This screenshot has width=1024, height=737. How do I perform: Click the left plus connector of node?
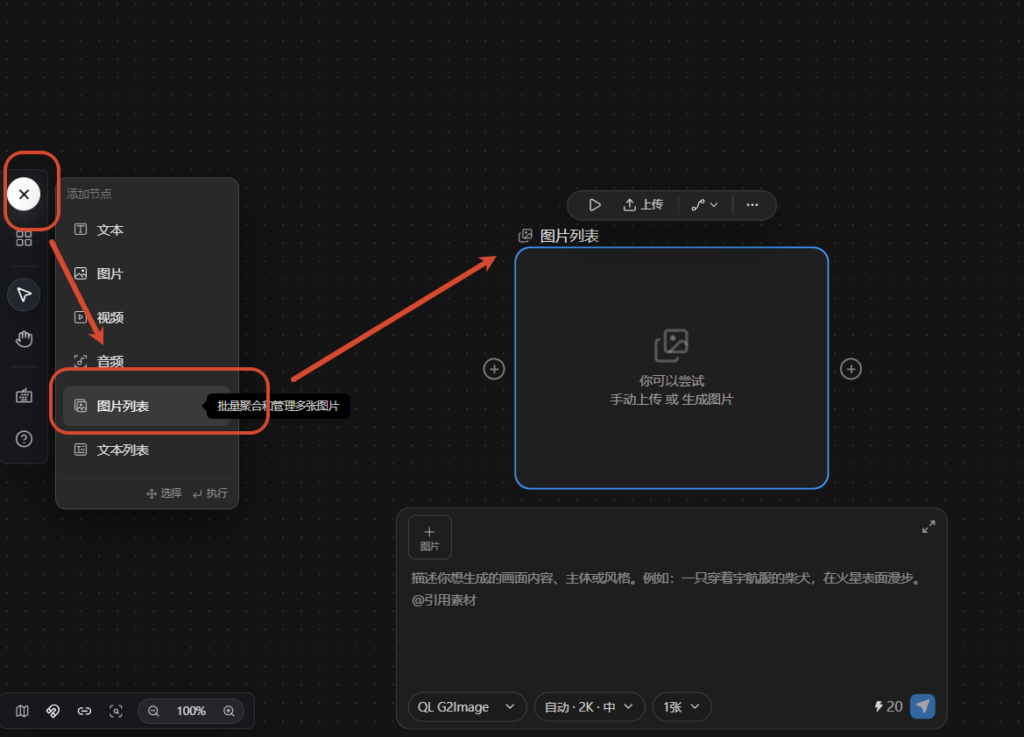pyautogui.click(x=494, y=369)
